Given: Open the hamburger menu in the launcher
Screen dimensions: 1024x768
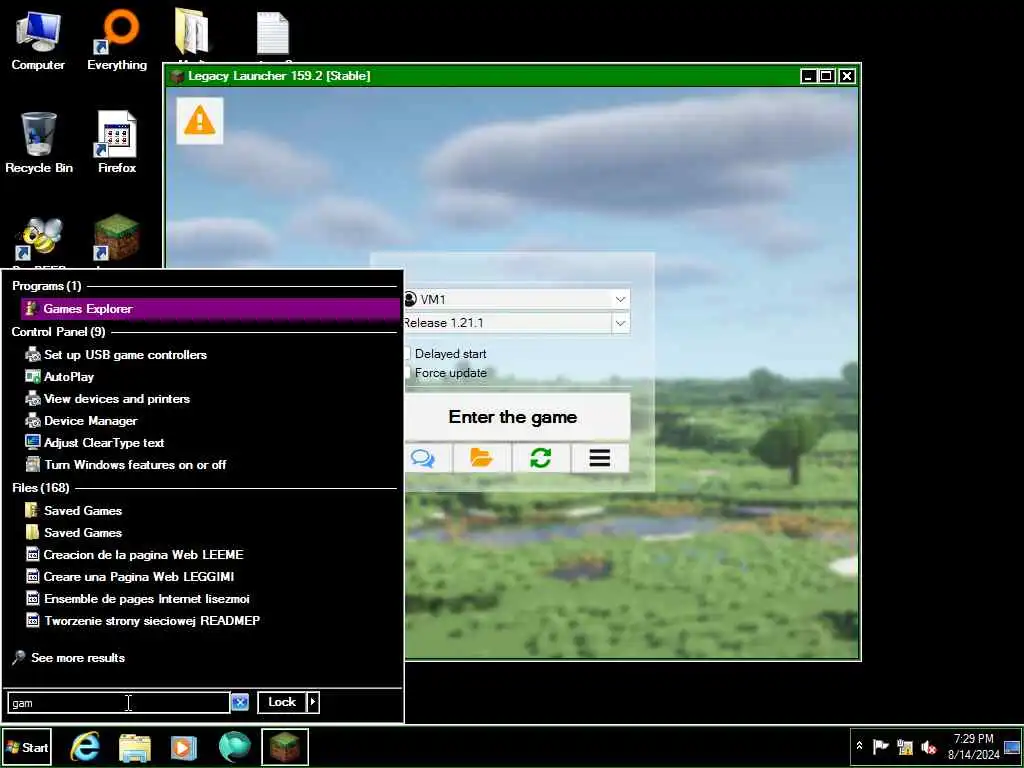Looking at the screenshot, I should tap(600, 458).
